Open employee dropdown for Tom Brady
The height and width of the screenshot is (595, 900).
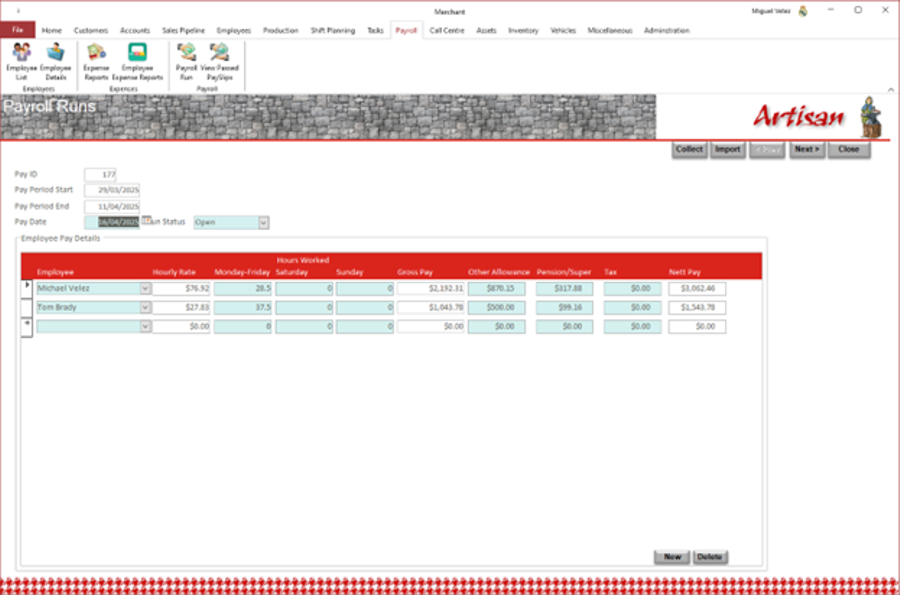(145, 307)
